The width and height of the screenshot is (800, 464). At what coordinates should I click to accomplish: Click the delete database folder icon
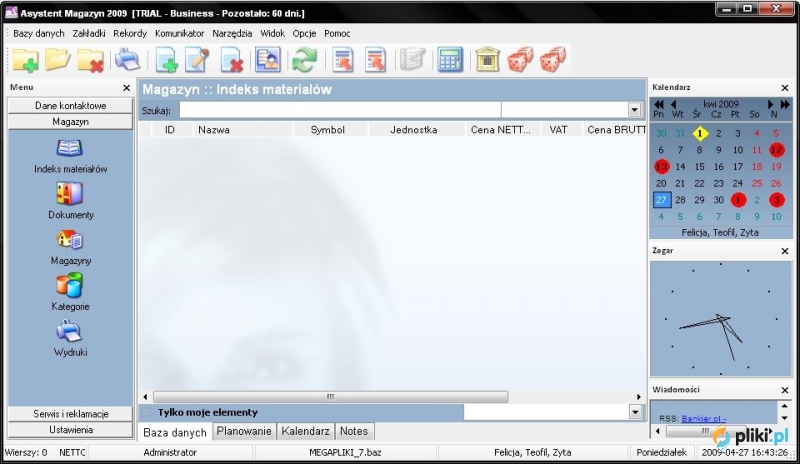click(x=90, y=60)
